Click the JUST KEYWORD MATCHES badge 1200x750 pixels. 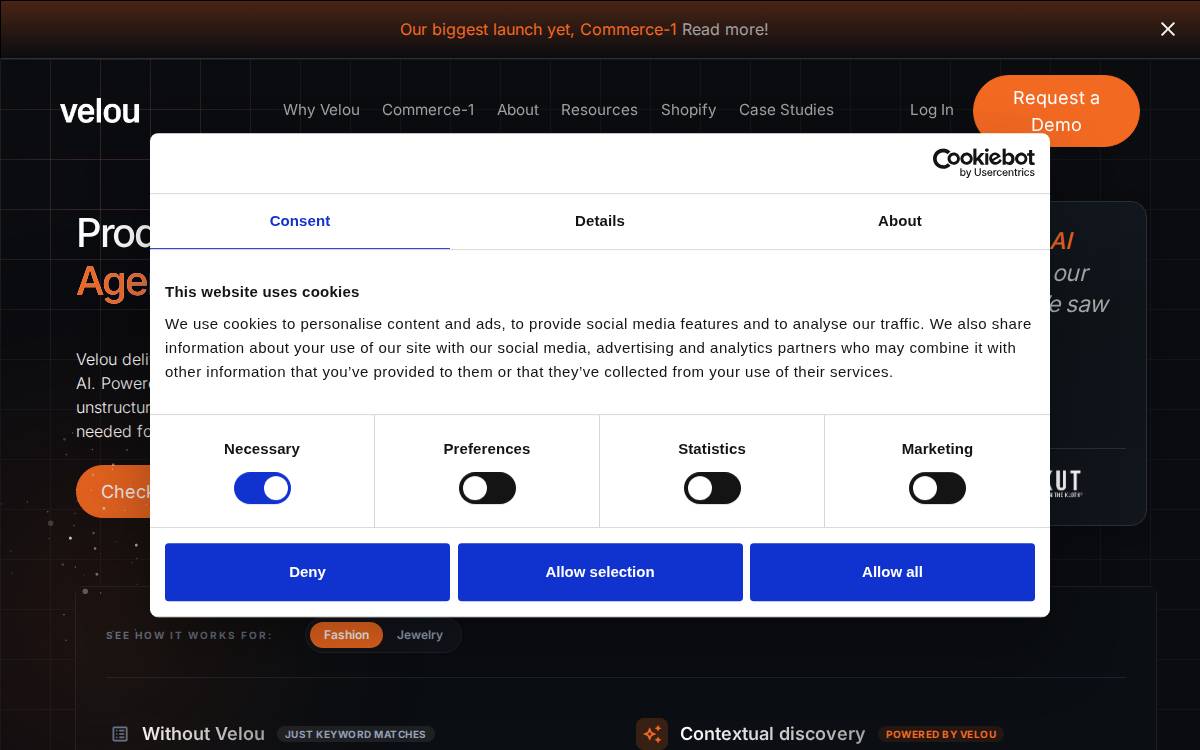(x=355, y=734)
